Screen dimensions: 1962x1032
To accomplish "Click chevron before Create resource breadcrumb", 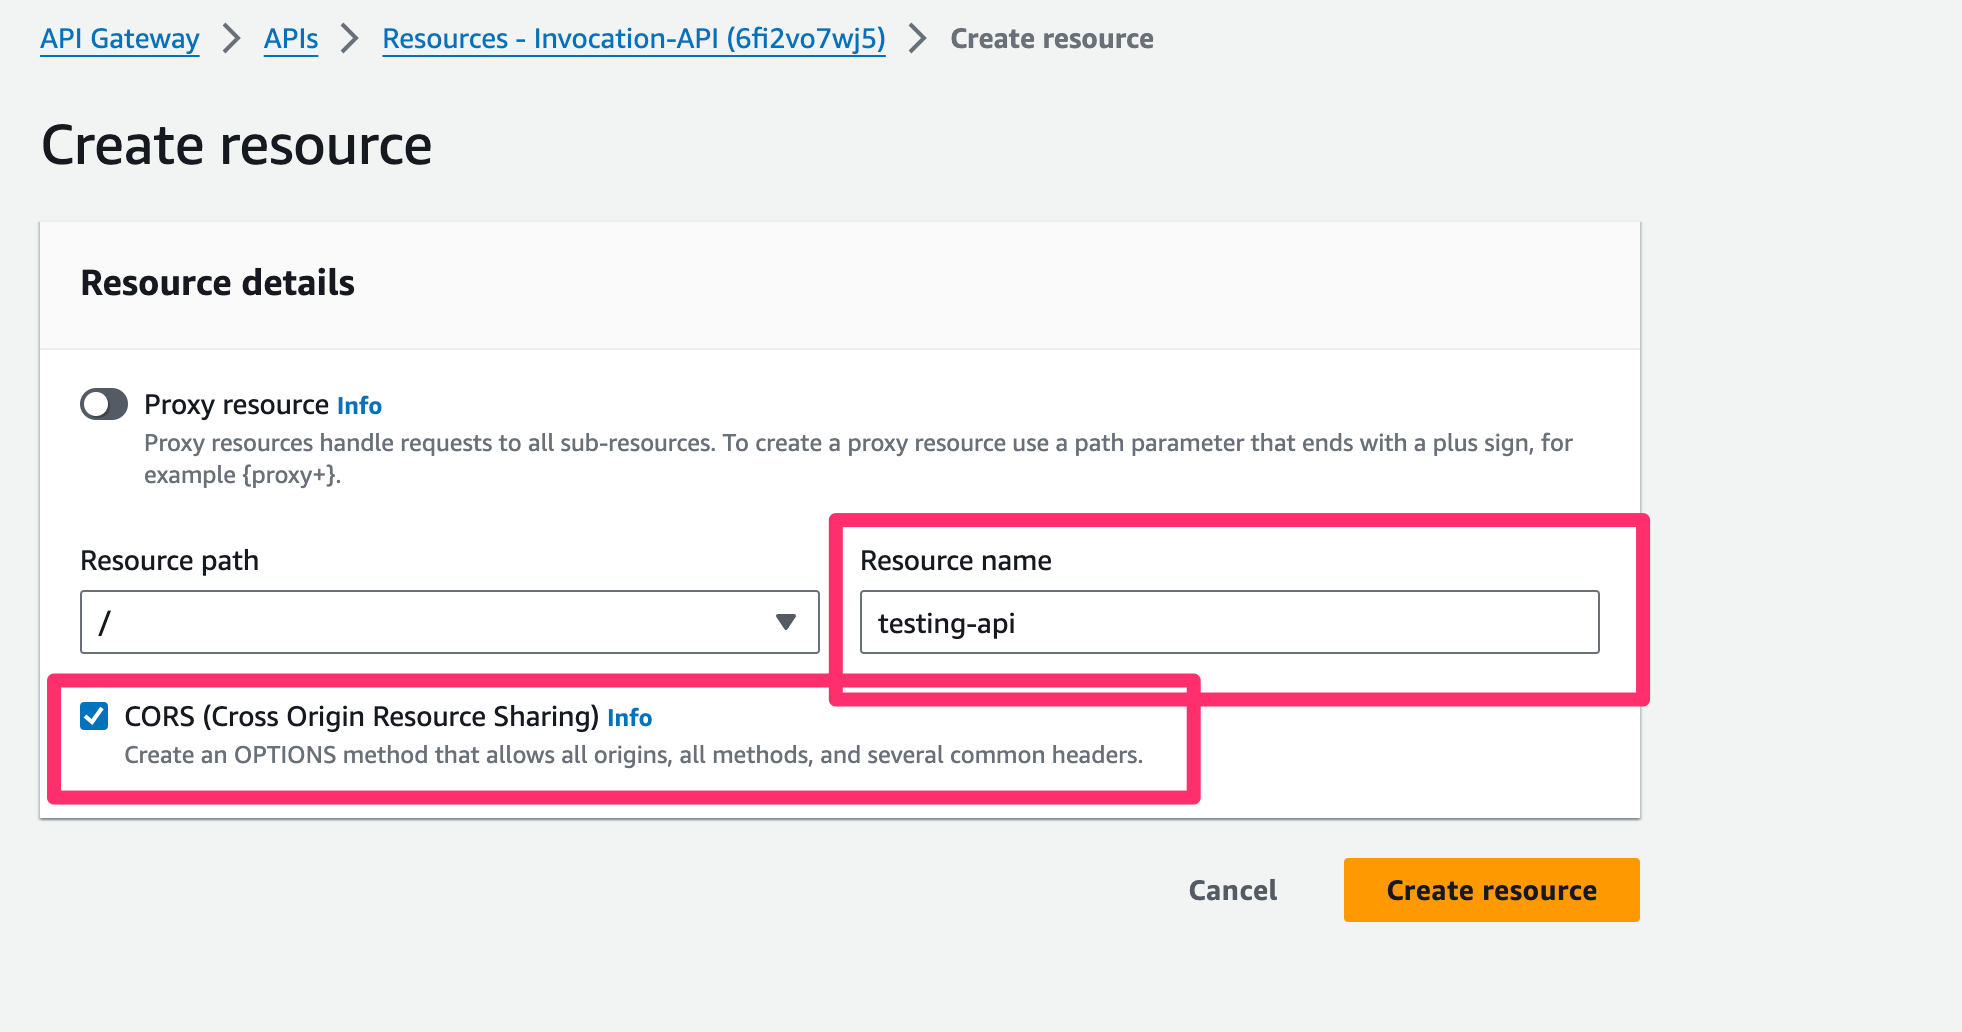I will (x=918, y=39).
